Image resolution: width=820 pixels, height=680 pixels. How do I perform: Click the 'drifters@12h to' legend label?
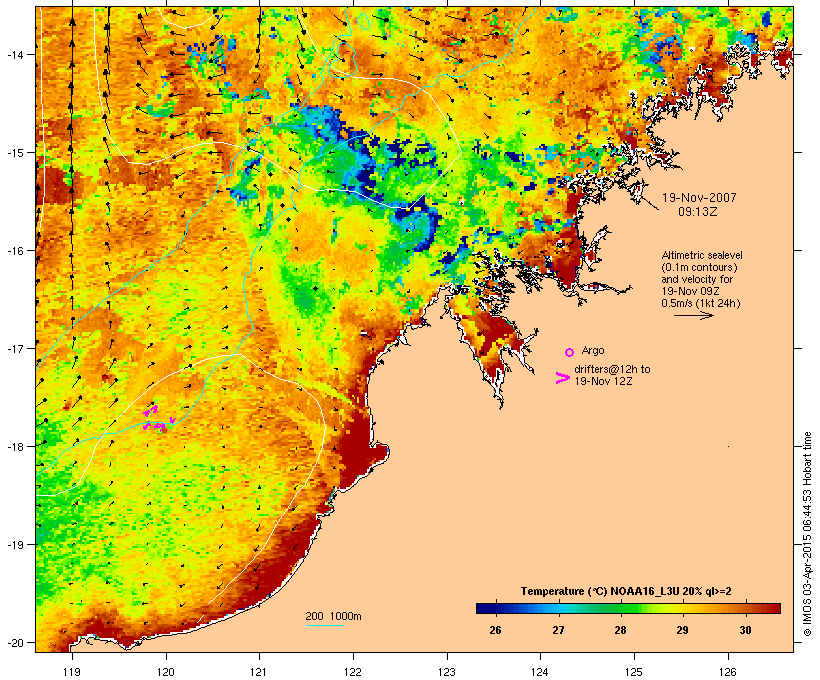[x=612, y=369]
